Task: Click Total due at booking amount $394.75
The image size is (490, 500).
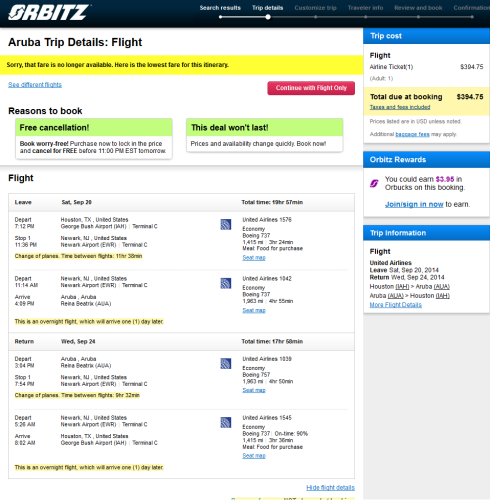Action: point(470,97)
